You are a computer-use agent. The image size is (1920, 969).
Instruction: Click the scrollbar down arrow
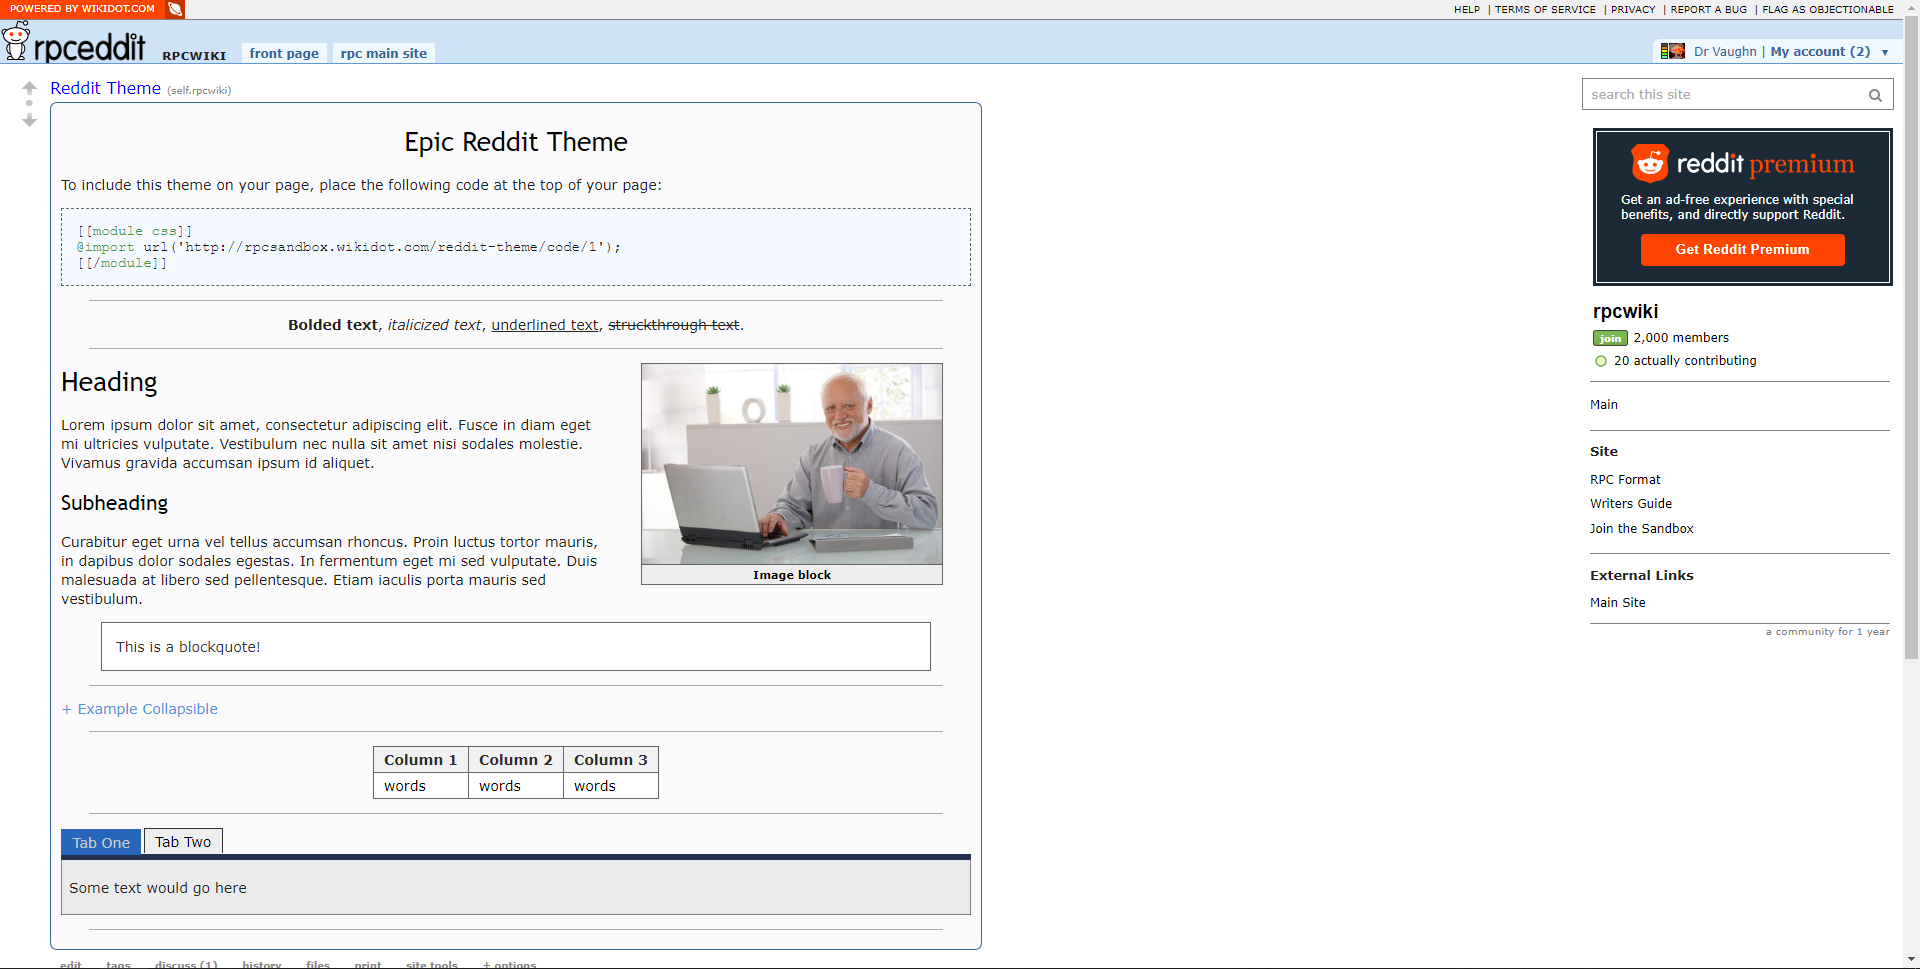tap(1911, 960)
